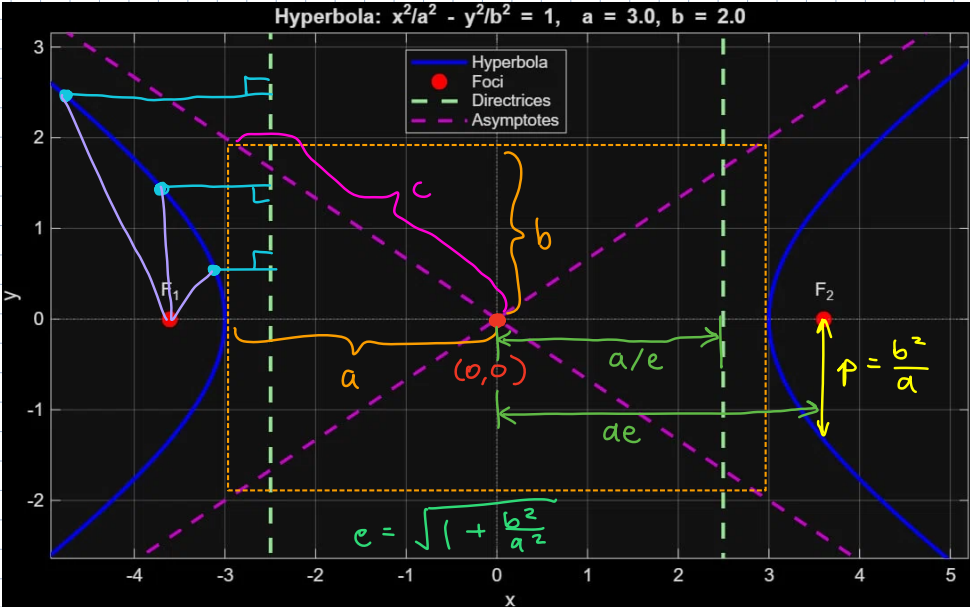The image size is (970, 607).
Task: Click x-axis tick label -2
Action: 315,575
